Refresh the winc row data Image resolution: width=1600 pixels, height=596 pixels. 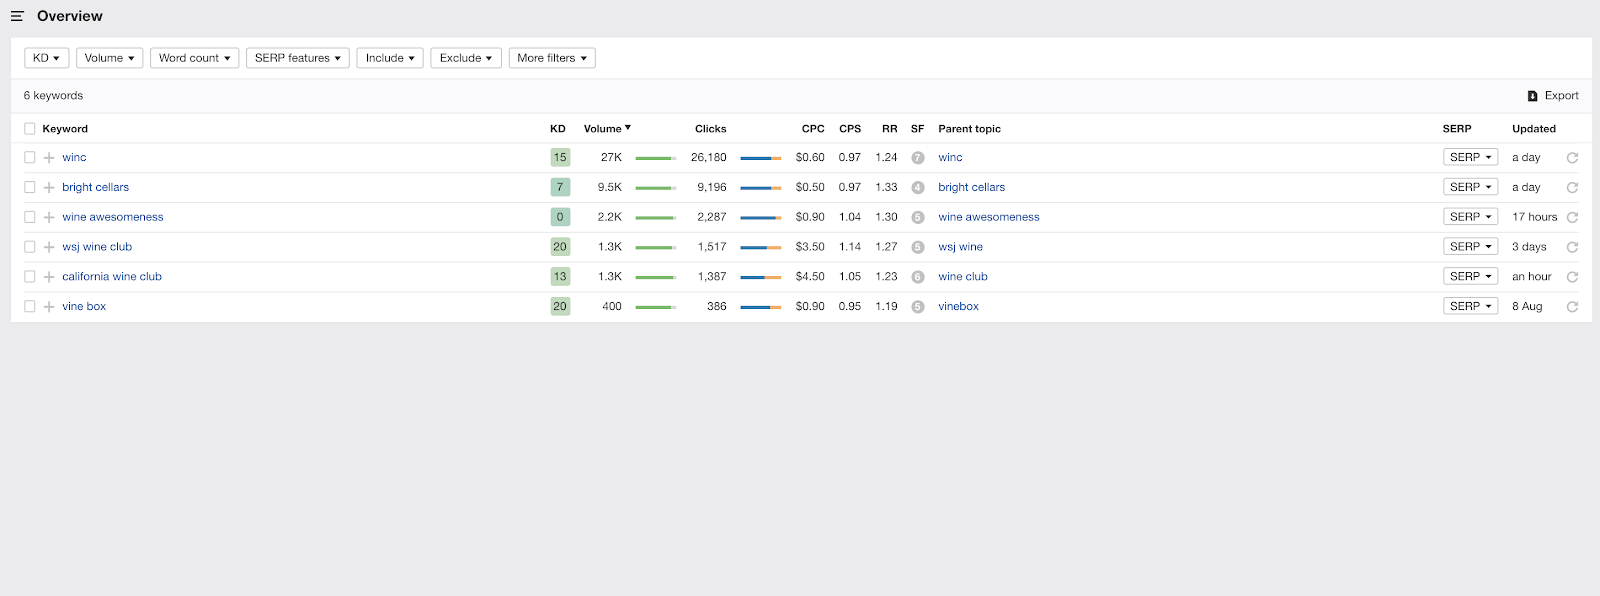click(1572, 158)
